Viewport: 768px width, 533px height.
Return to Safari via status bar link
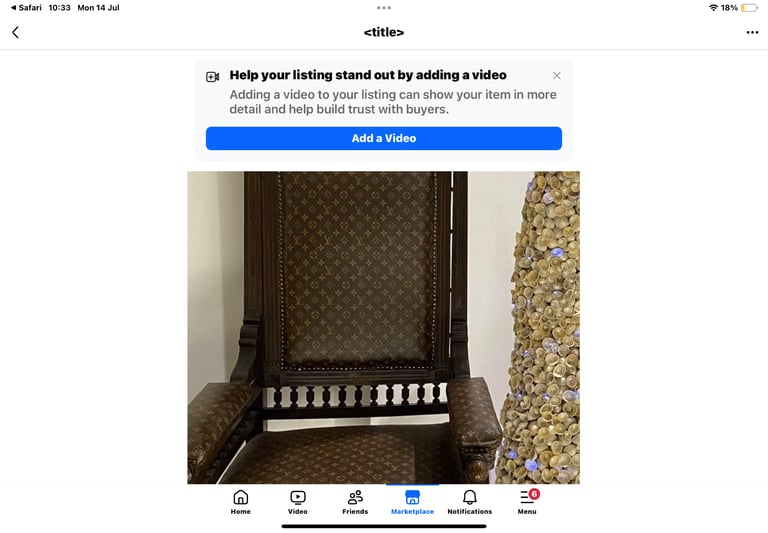[x=26, y=8]
